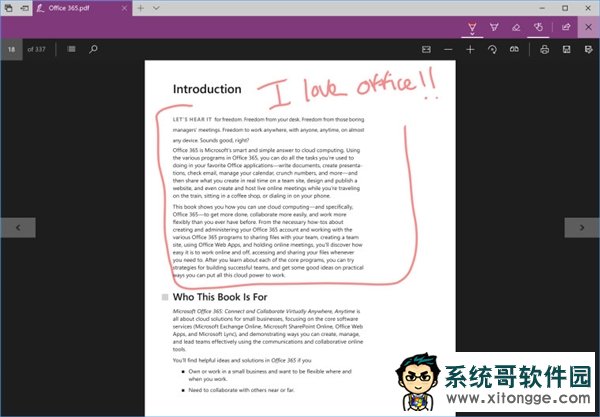Select the ballpoint pen ink tool
The height and width of the screenshot is (417, 600).
(x=472, y=27)
